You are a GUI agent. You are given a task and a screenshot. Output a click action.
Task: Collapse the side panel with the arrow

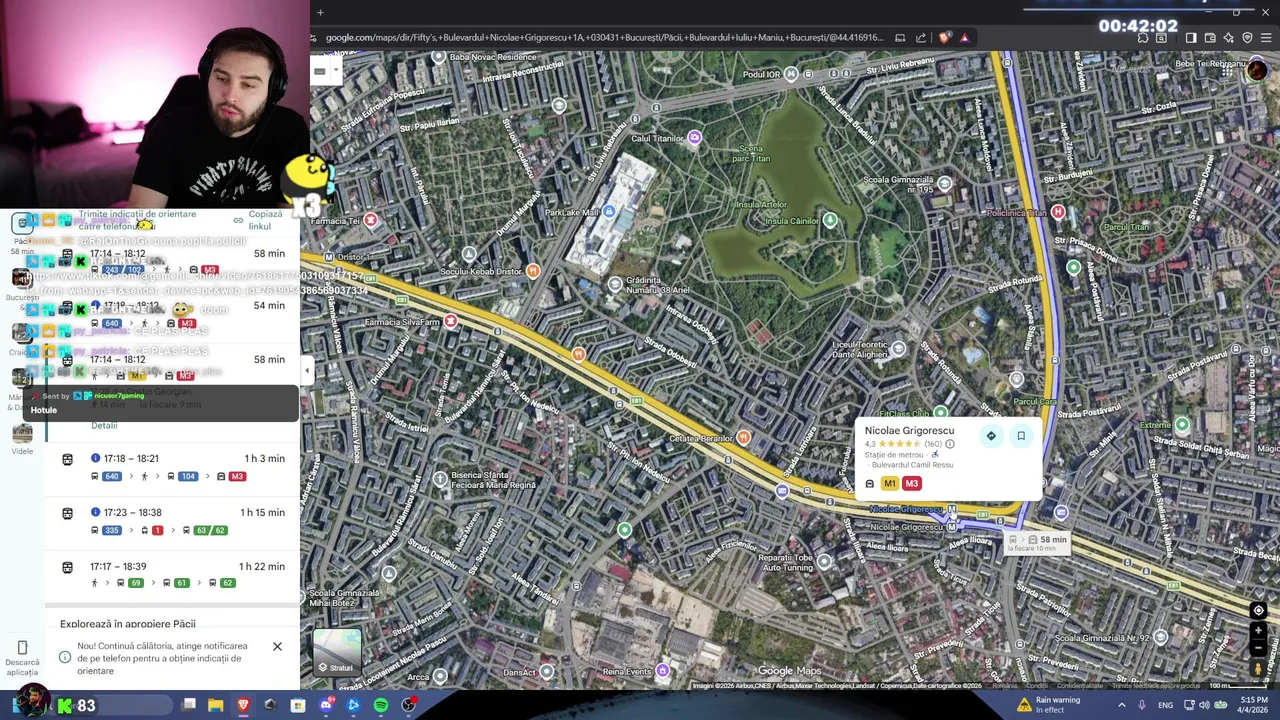(307, 370)
